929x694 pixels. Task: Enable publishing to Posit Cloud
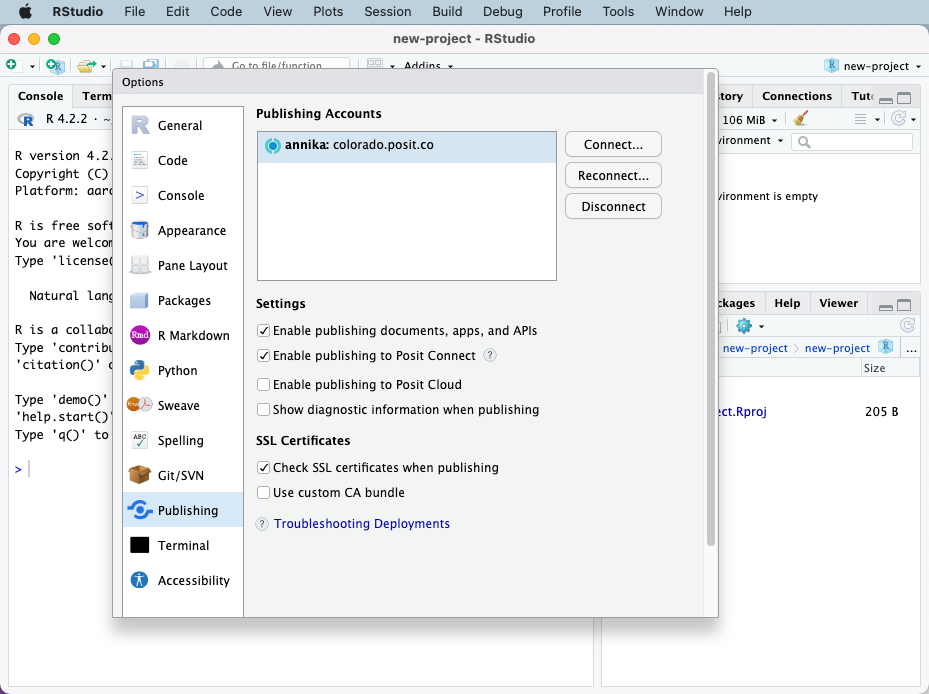coord(264,385)
